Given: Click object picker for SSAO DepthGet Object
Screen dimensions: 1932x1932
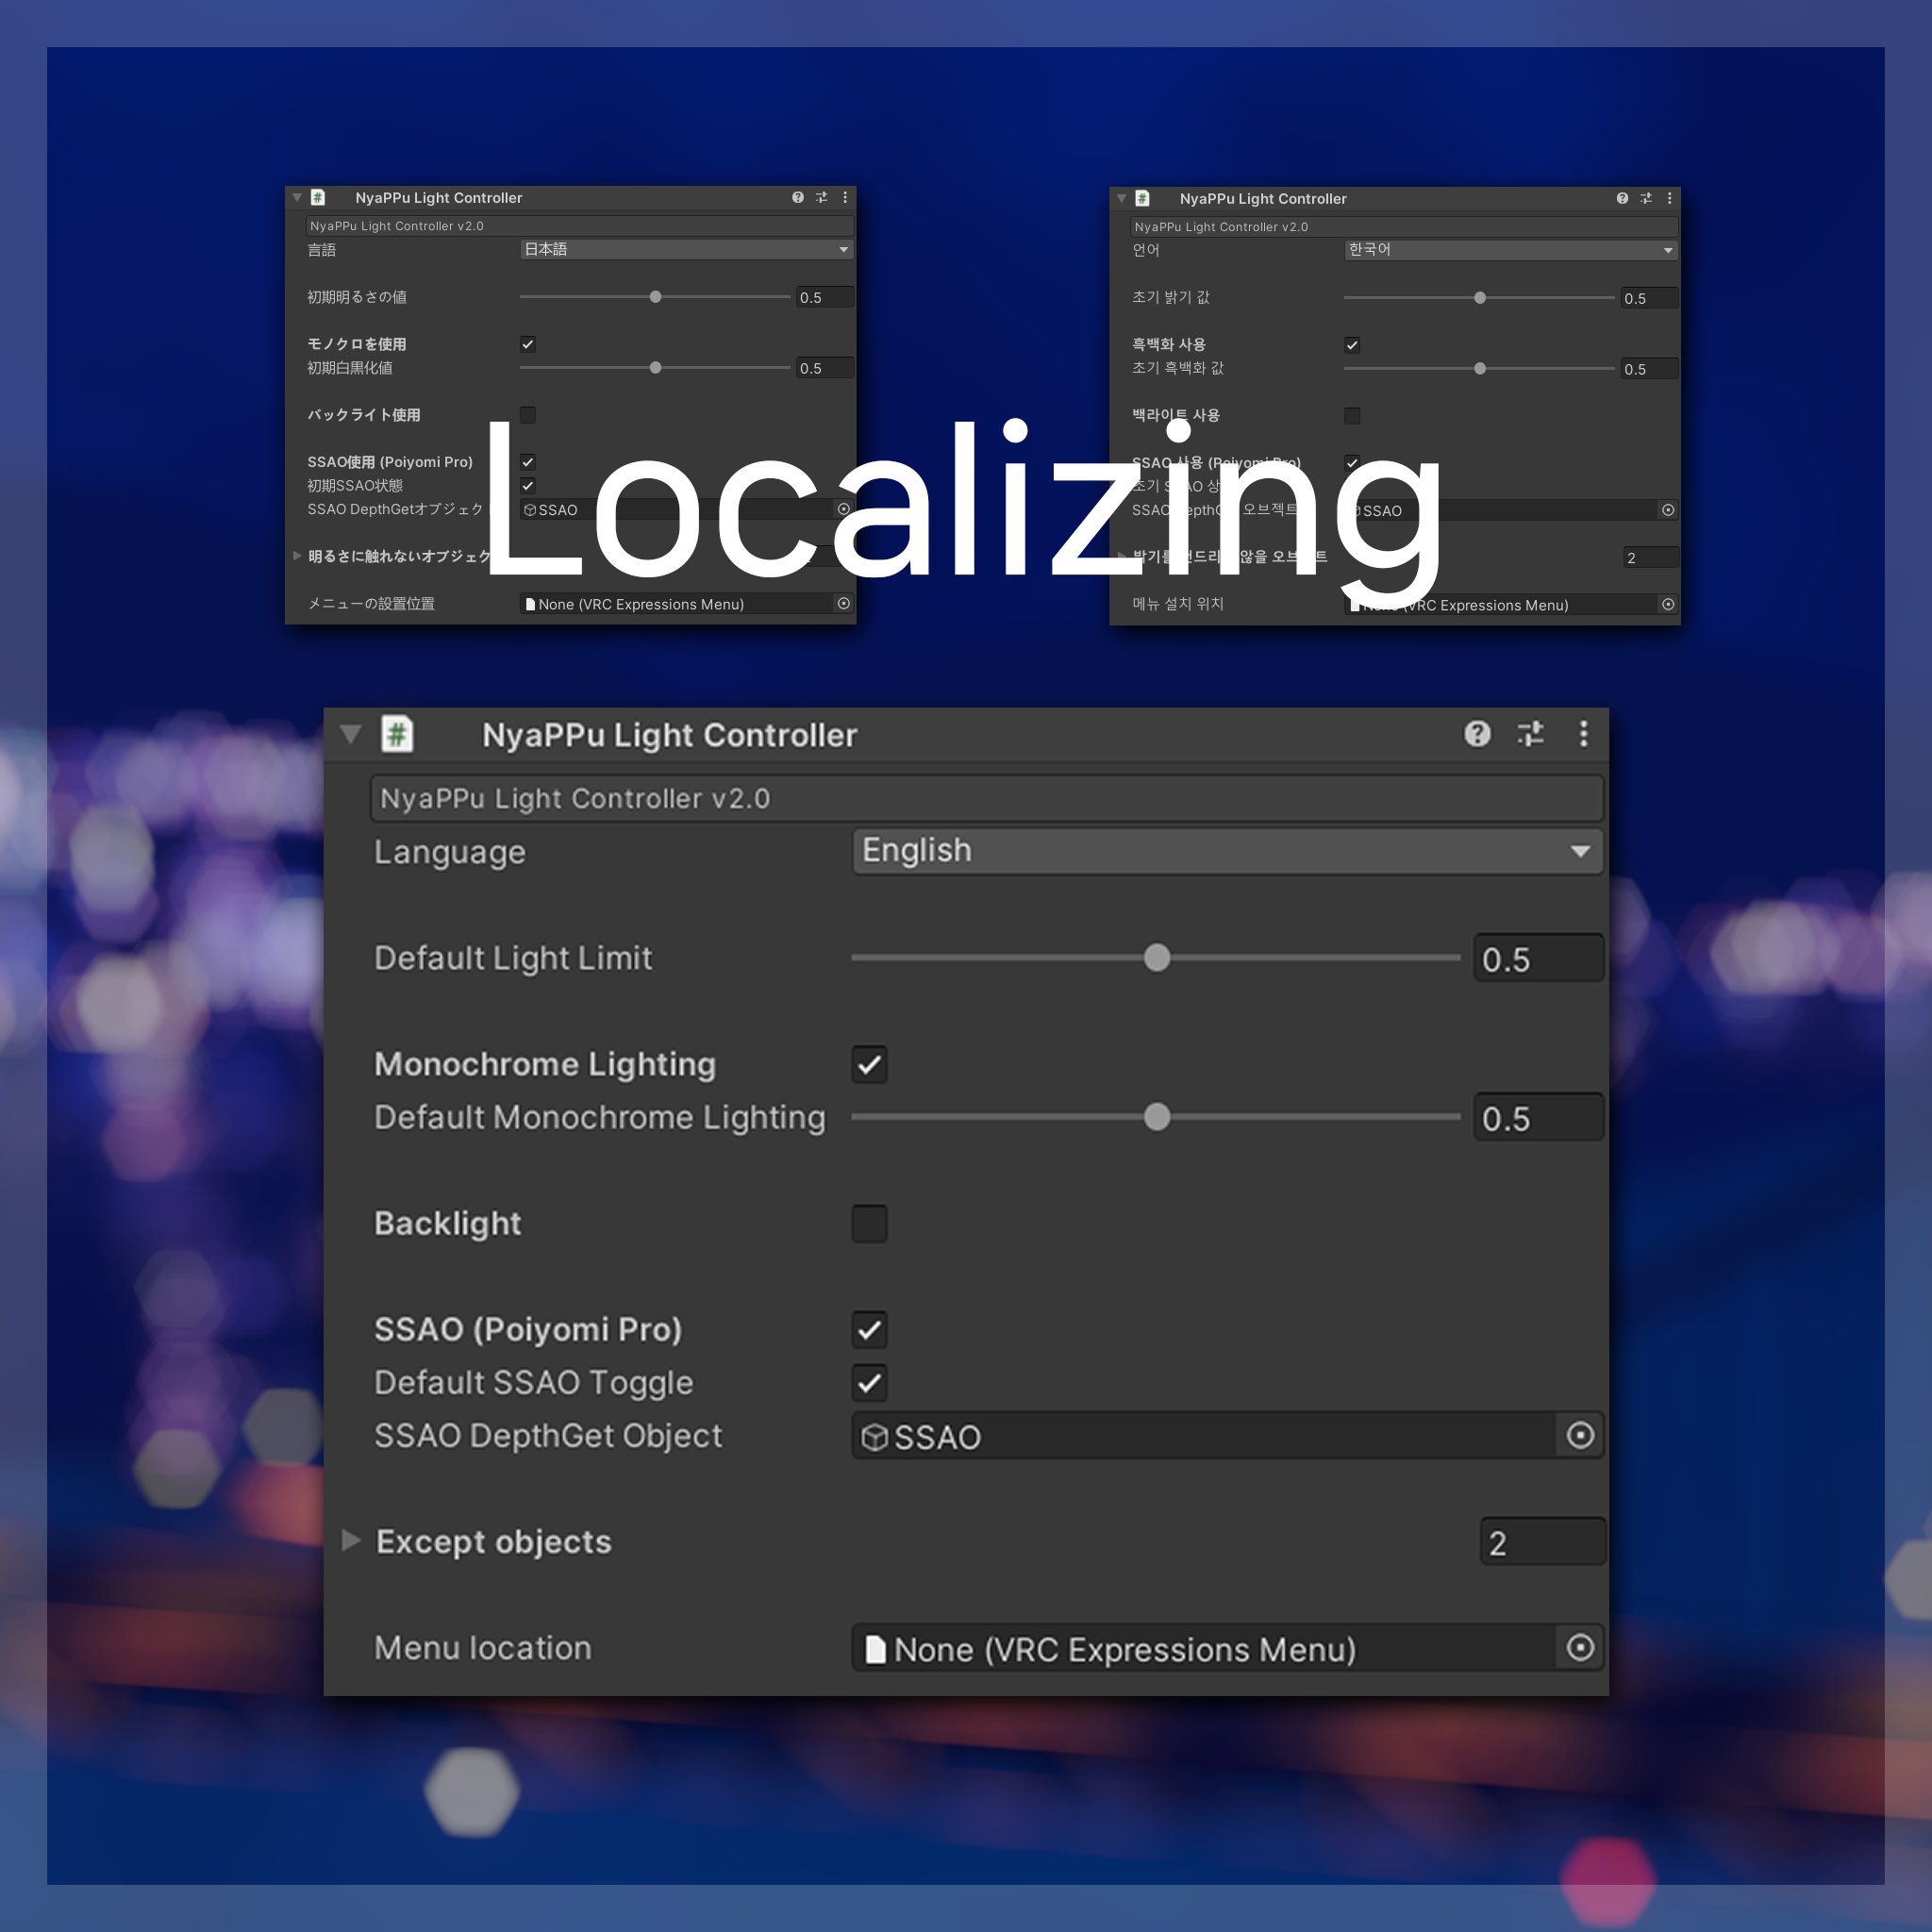Looking at the screenshot, I should point(1580,1436).
